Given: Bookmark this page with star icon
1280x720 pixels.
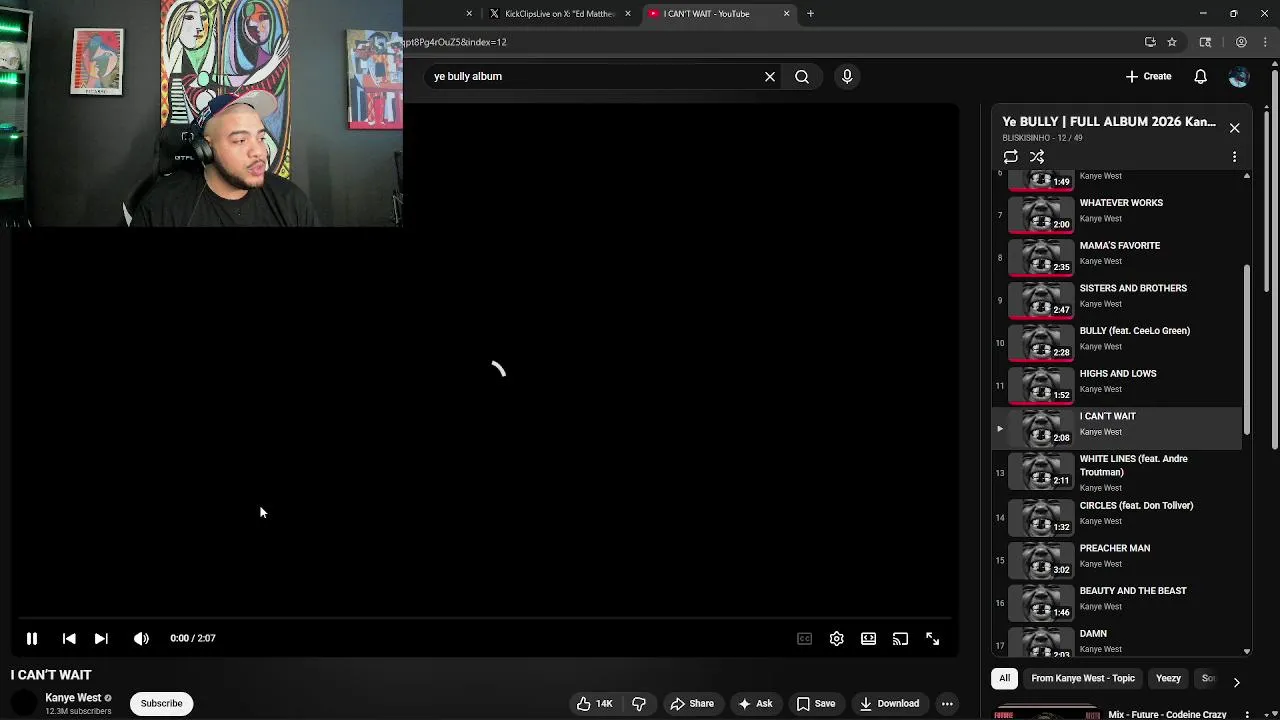Looking at the screenshot, I should 1172,42.
